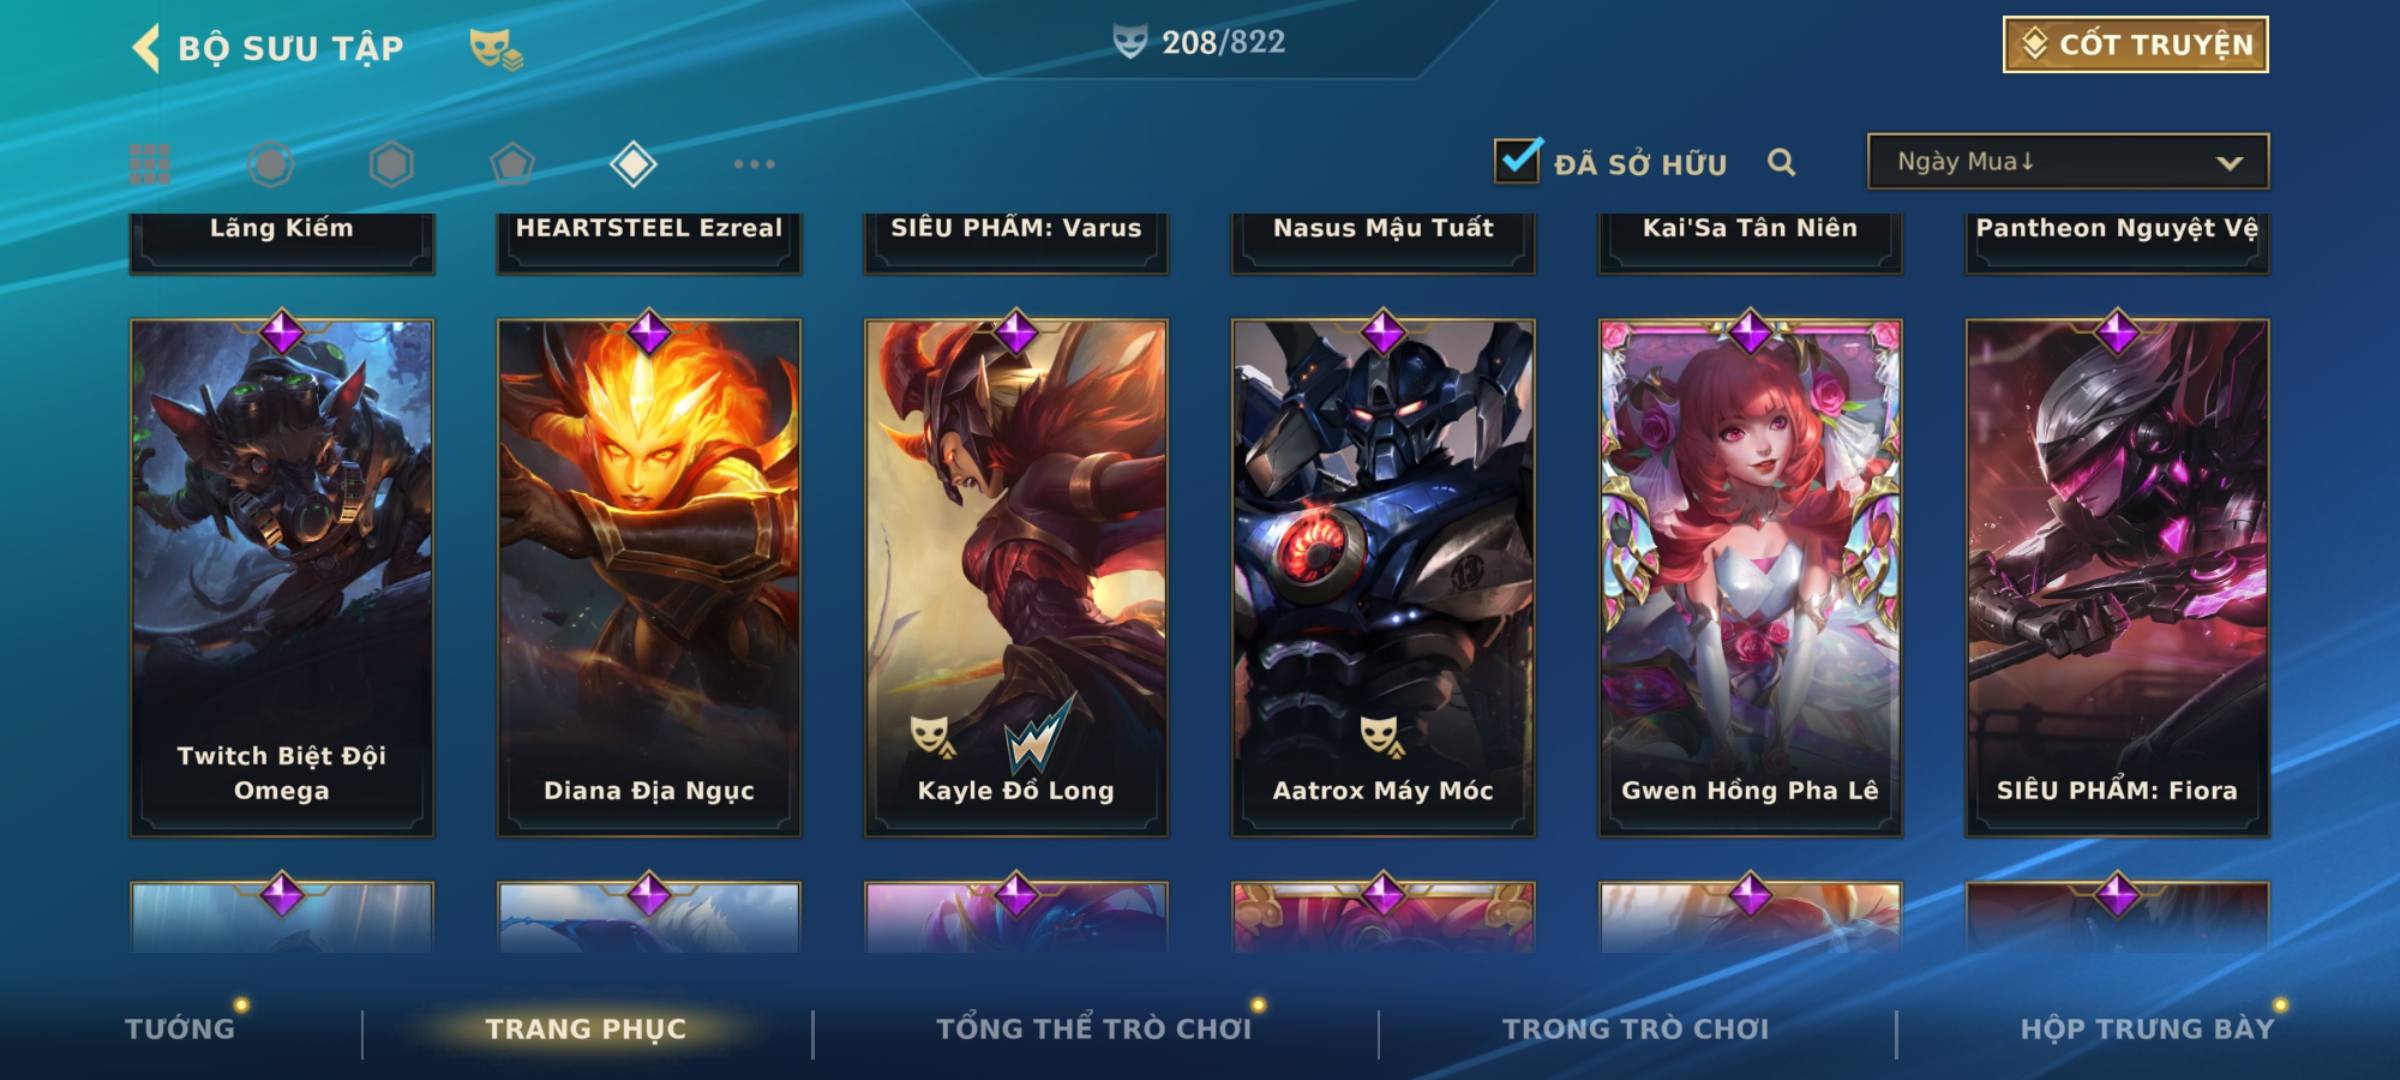The height and width of the screenshot is (1080, 2400).
Task: Go back using the Bộ Sưu Tập arrow
Action: coord(147,47)
